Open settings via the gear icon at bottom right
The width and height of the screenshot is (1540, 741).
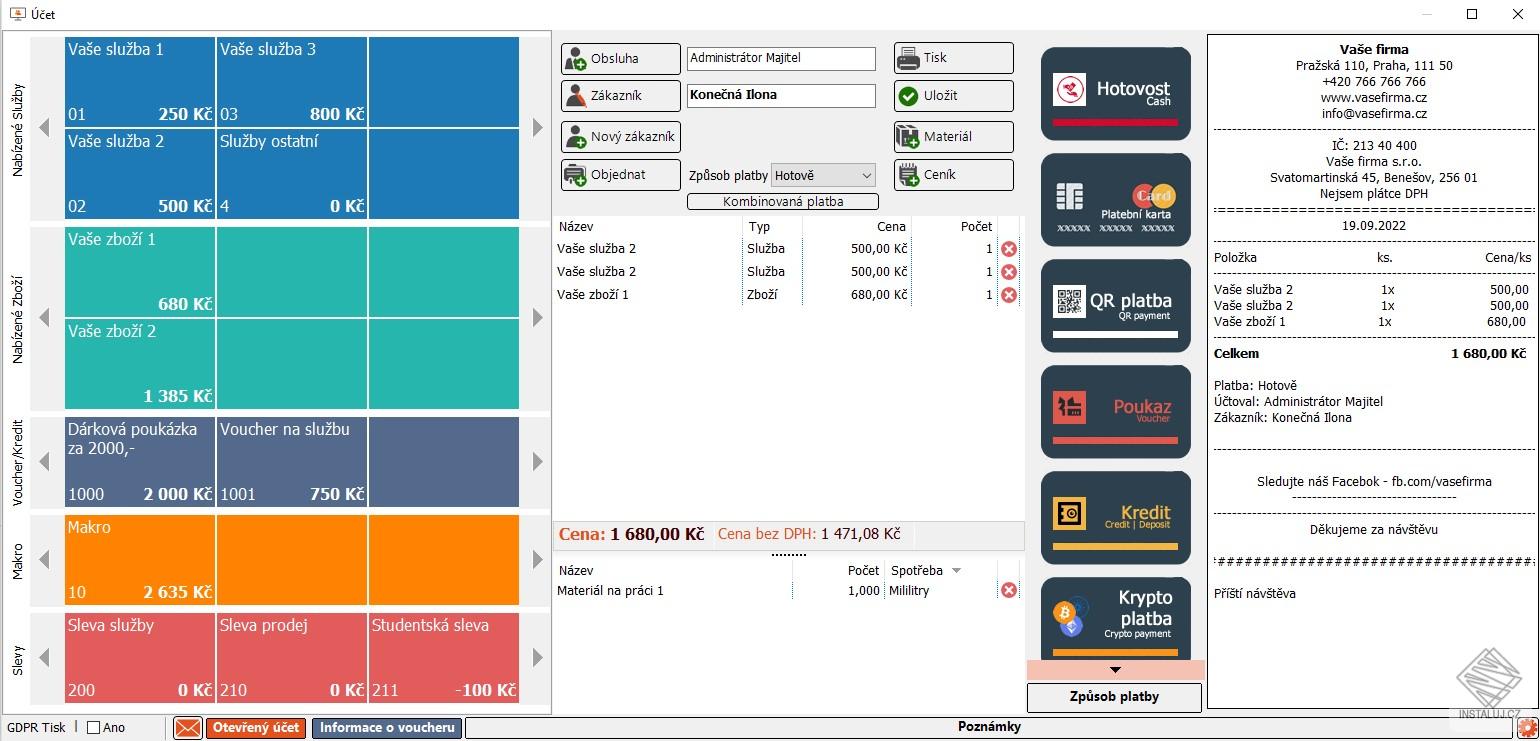[1527, 728]
